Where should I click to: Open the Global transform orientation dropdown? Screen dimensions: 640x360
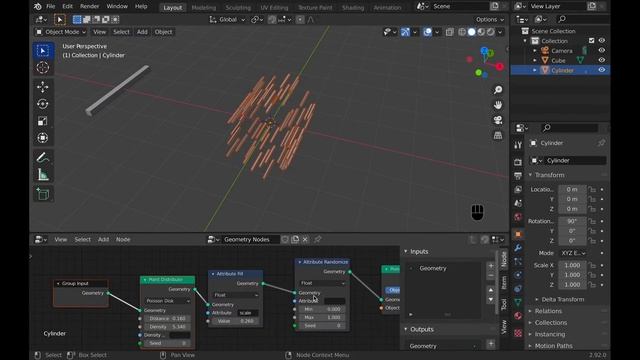(227, 20)
